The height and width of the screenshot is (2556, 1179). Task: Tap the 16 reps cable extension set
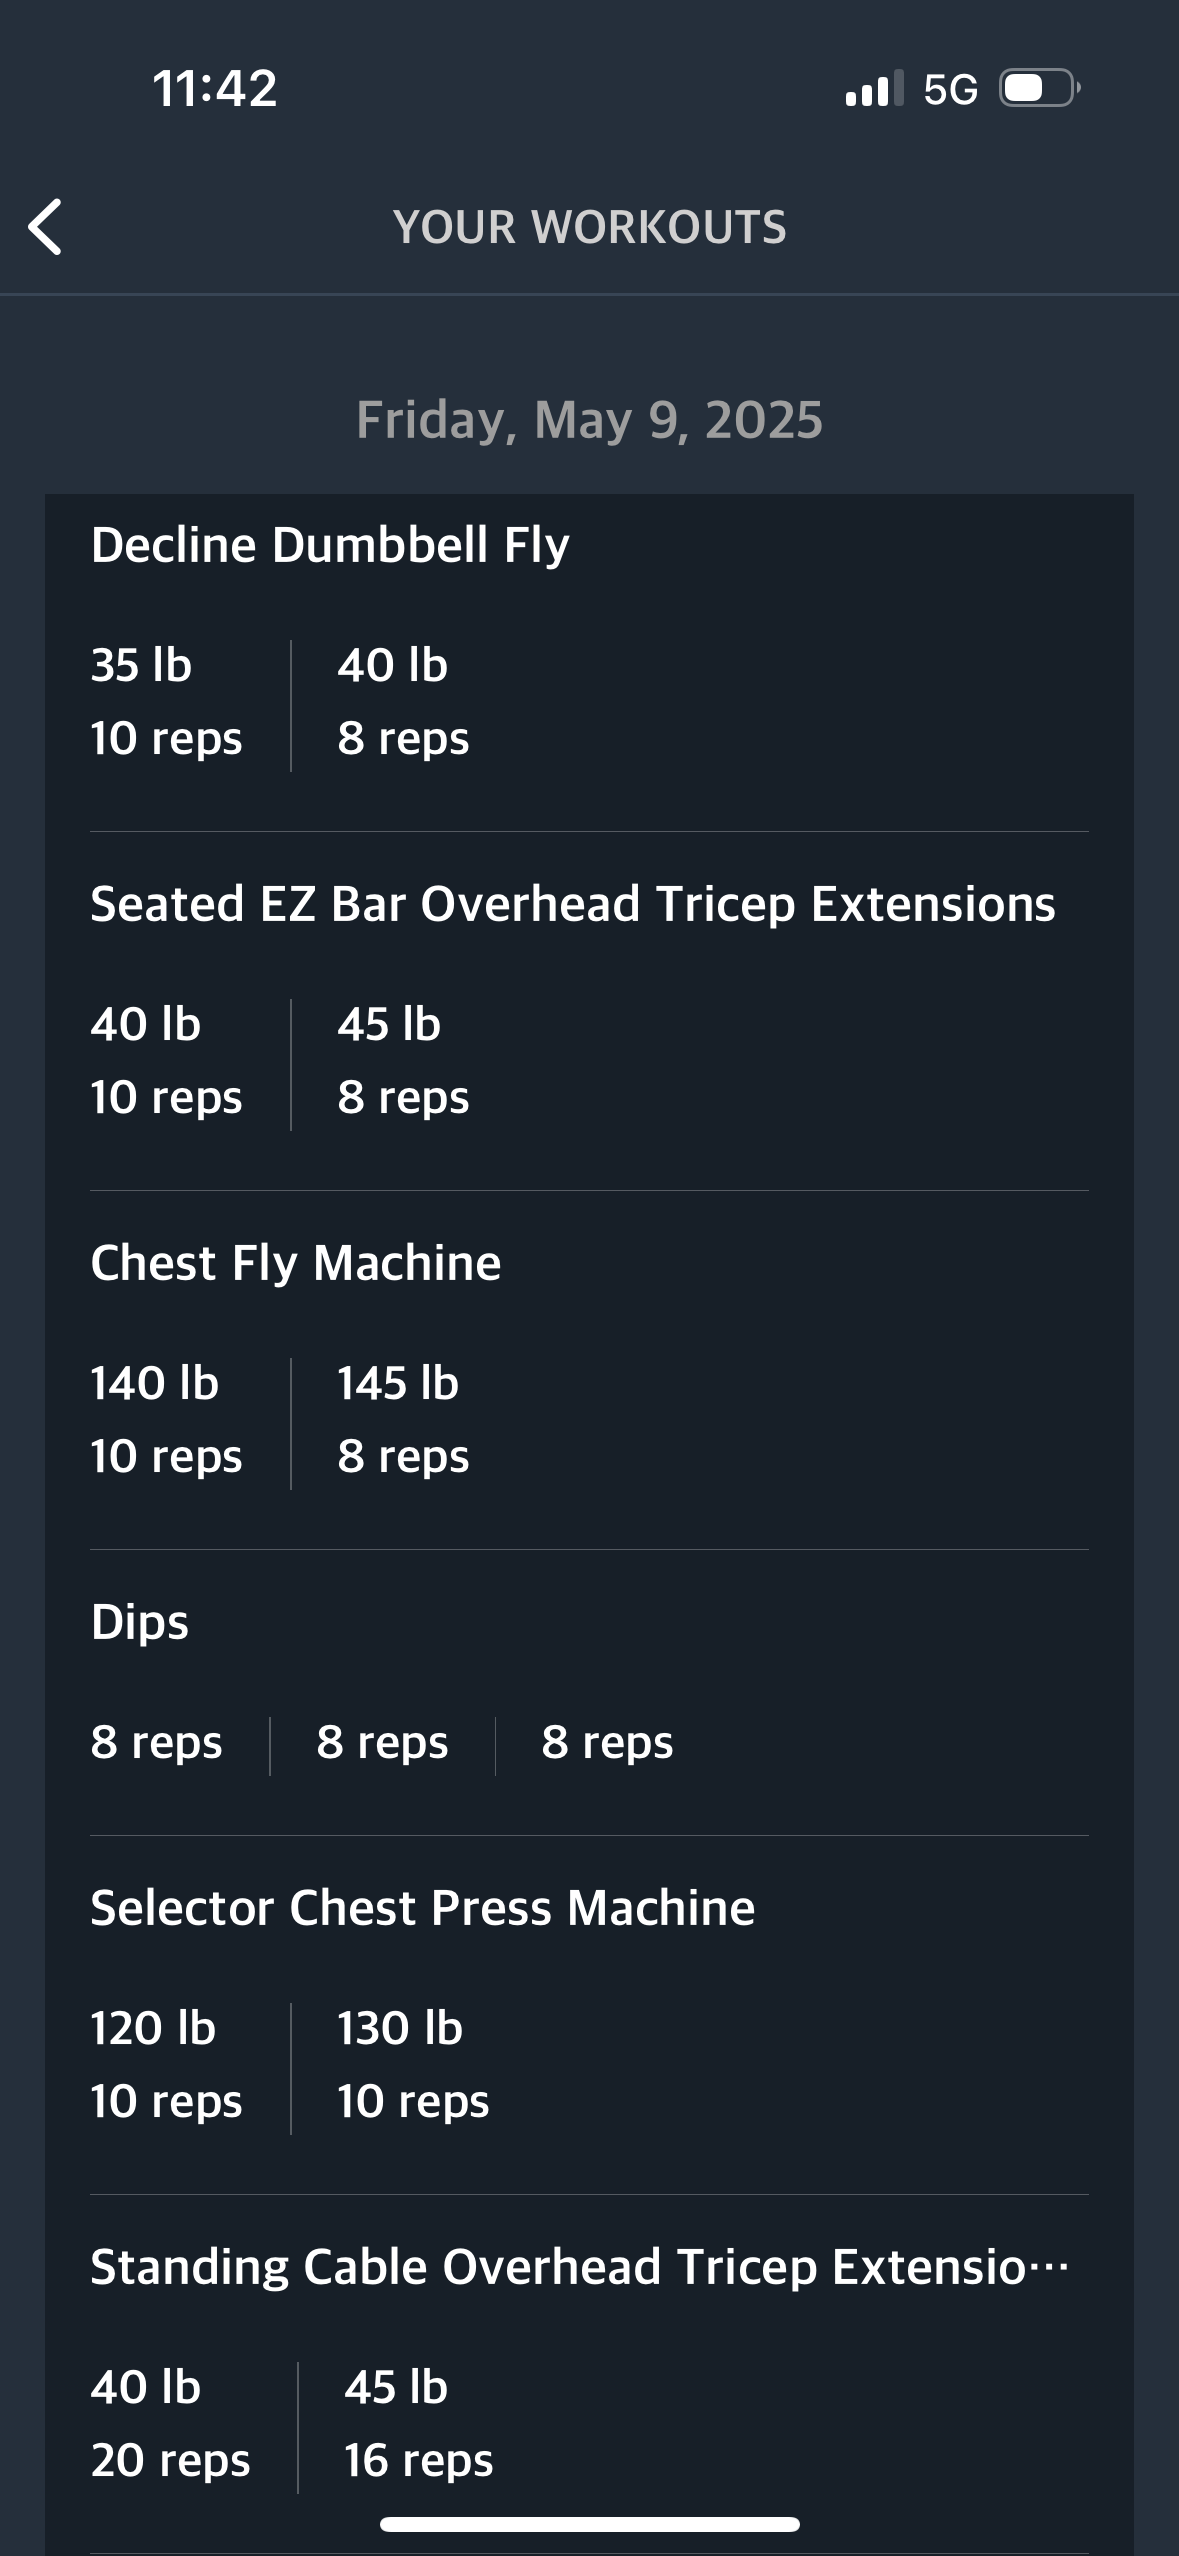pyautogui.click(x=418, y=2424)
